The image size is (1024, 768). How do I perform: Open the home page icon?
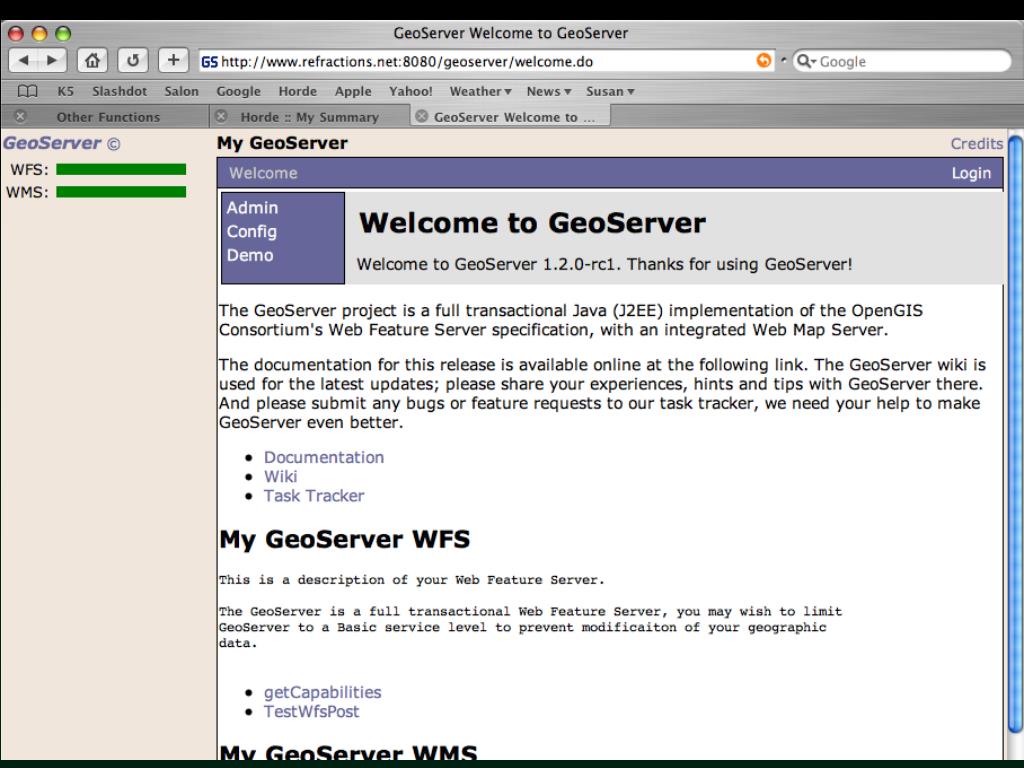(92, 61)
